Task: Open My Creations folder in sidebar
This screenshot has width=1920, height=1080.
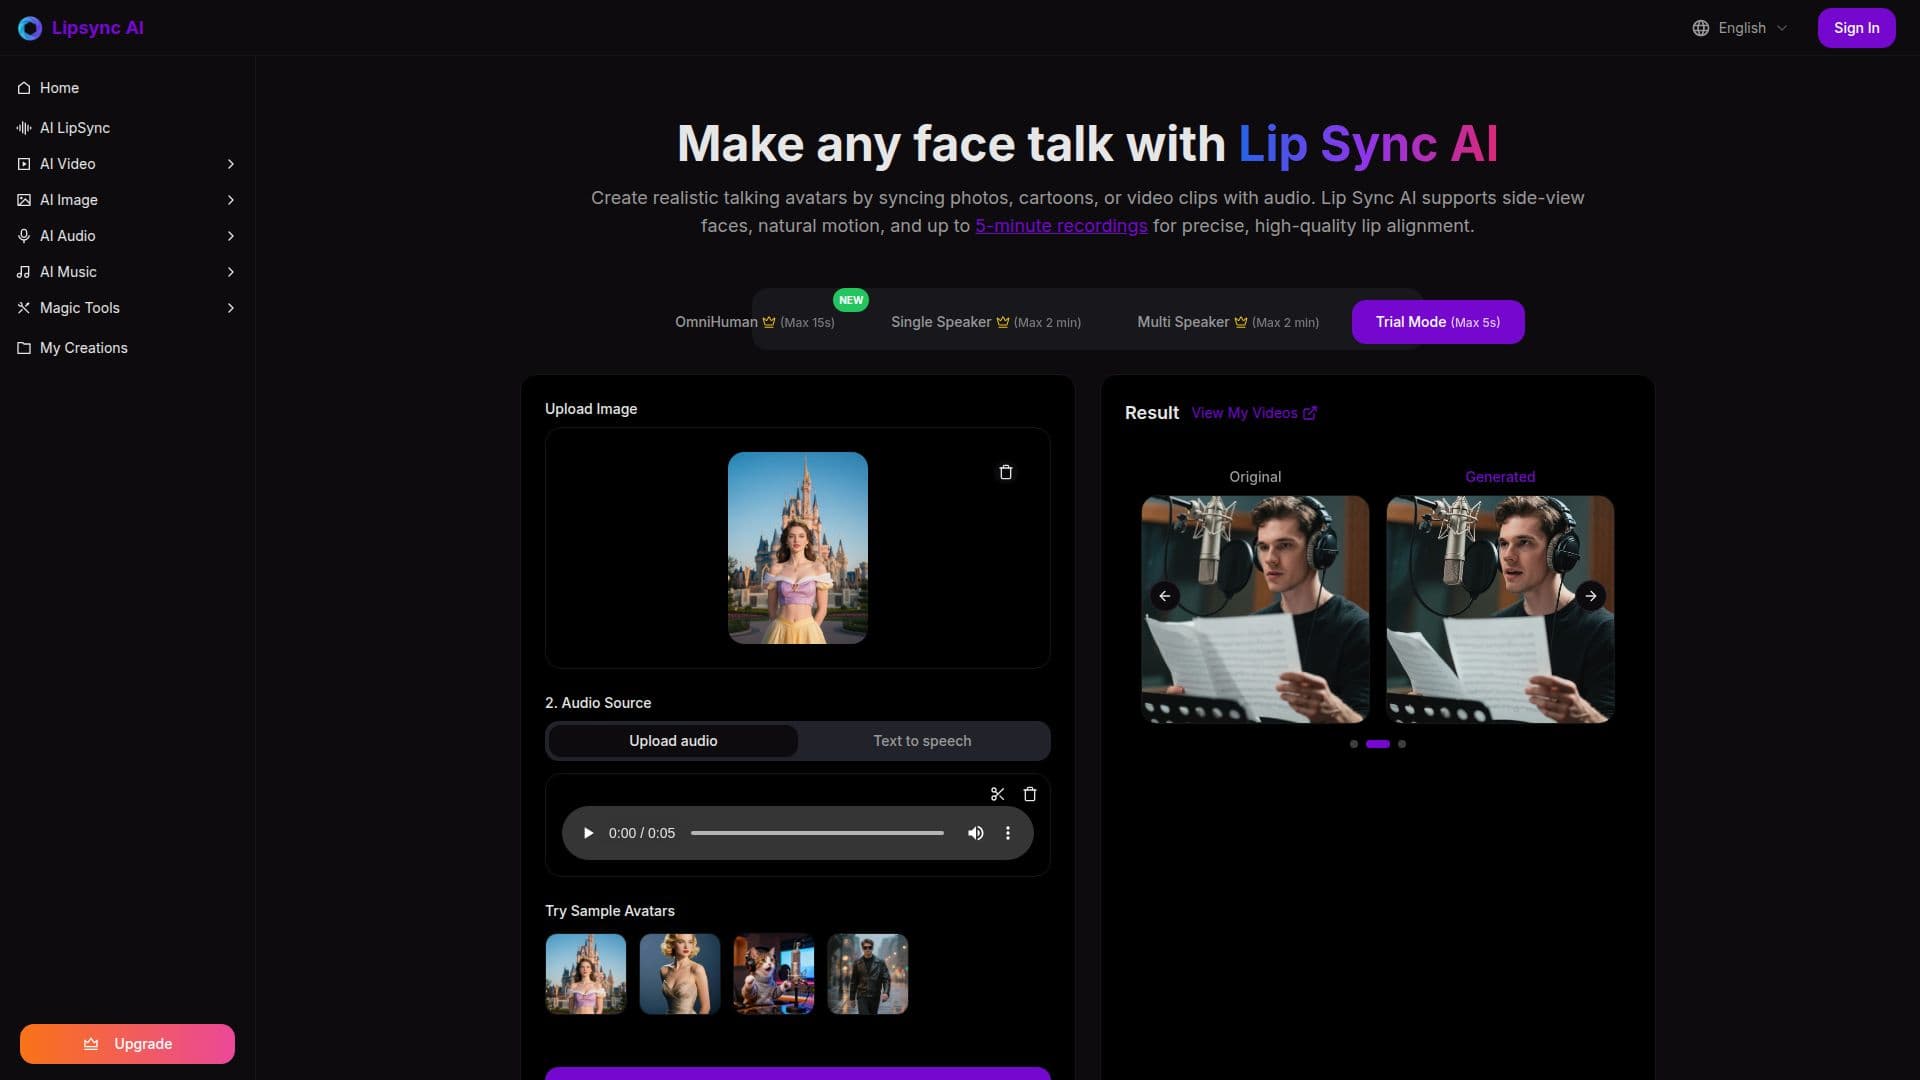Action: [127, 348]
